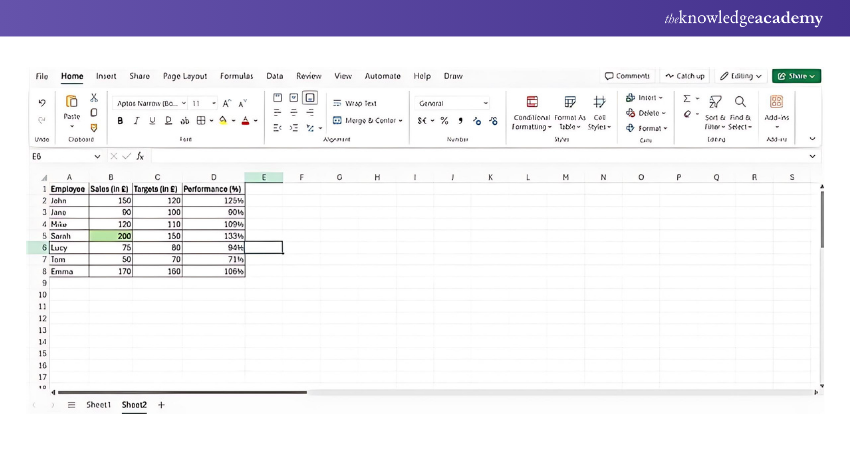Click the Paste clipboard icon
This screenshot has height=450, width=850.
pyautogui.click(x=72, y=102)
